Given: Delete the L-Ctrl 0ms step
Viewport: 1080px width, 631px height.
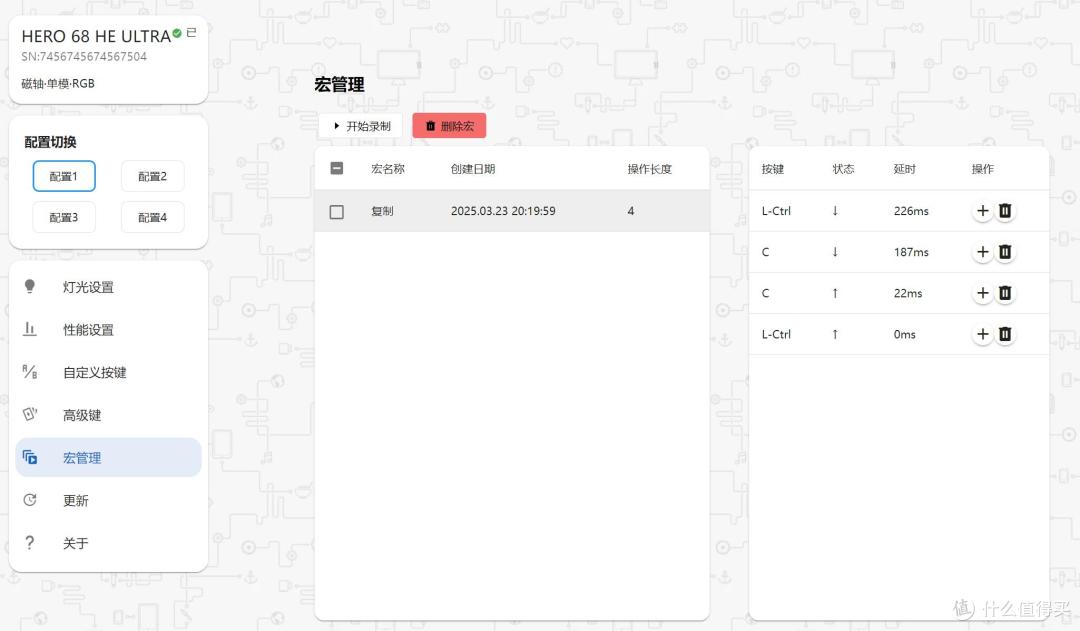Looking at the screenshot, I should click(x=1005, y=334).
